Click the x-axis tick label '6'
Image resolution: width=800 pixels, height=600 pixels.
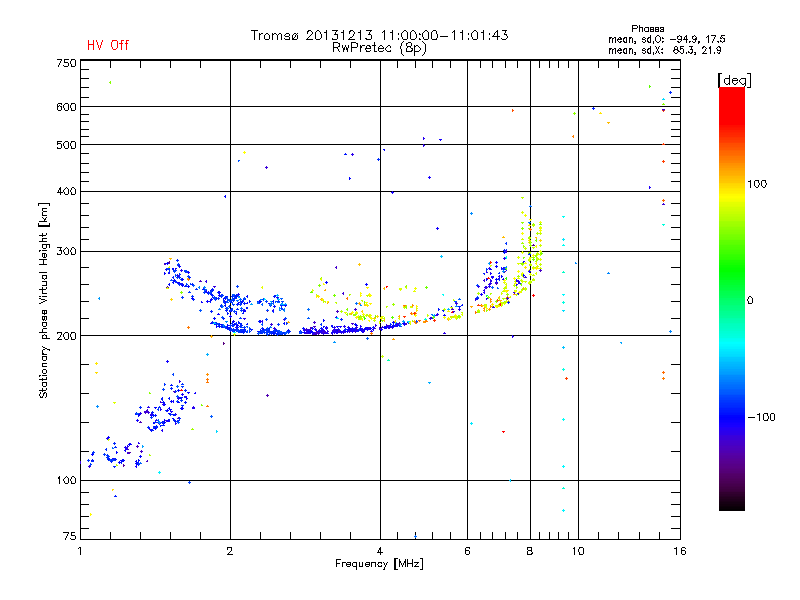pyautogui.click(x=467, y=551)
